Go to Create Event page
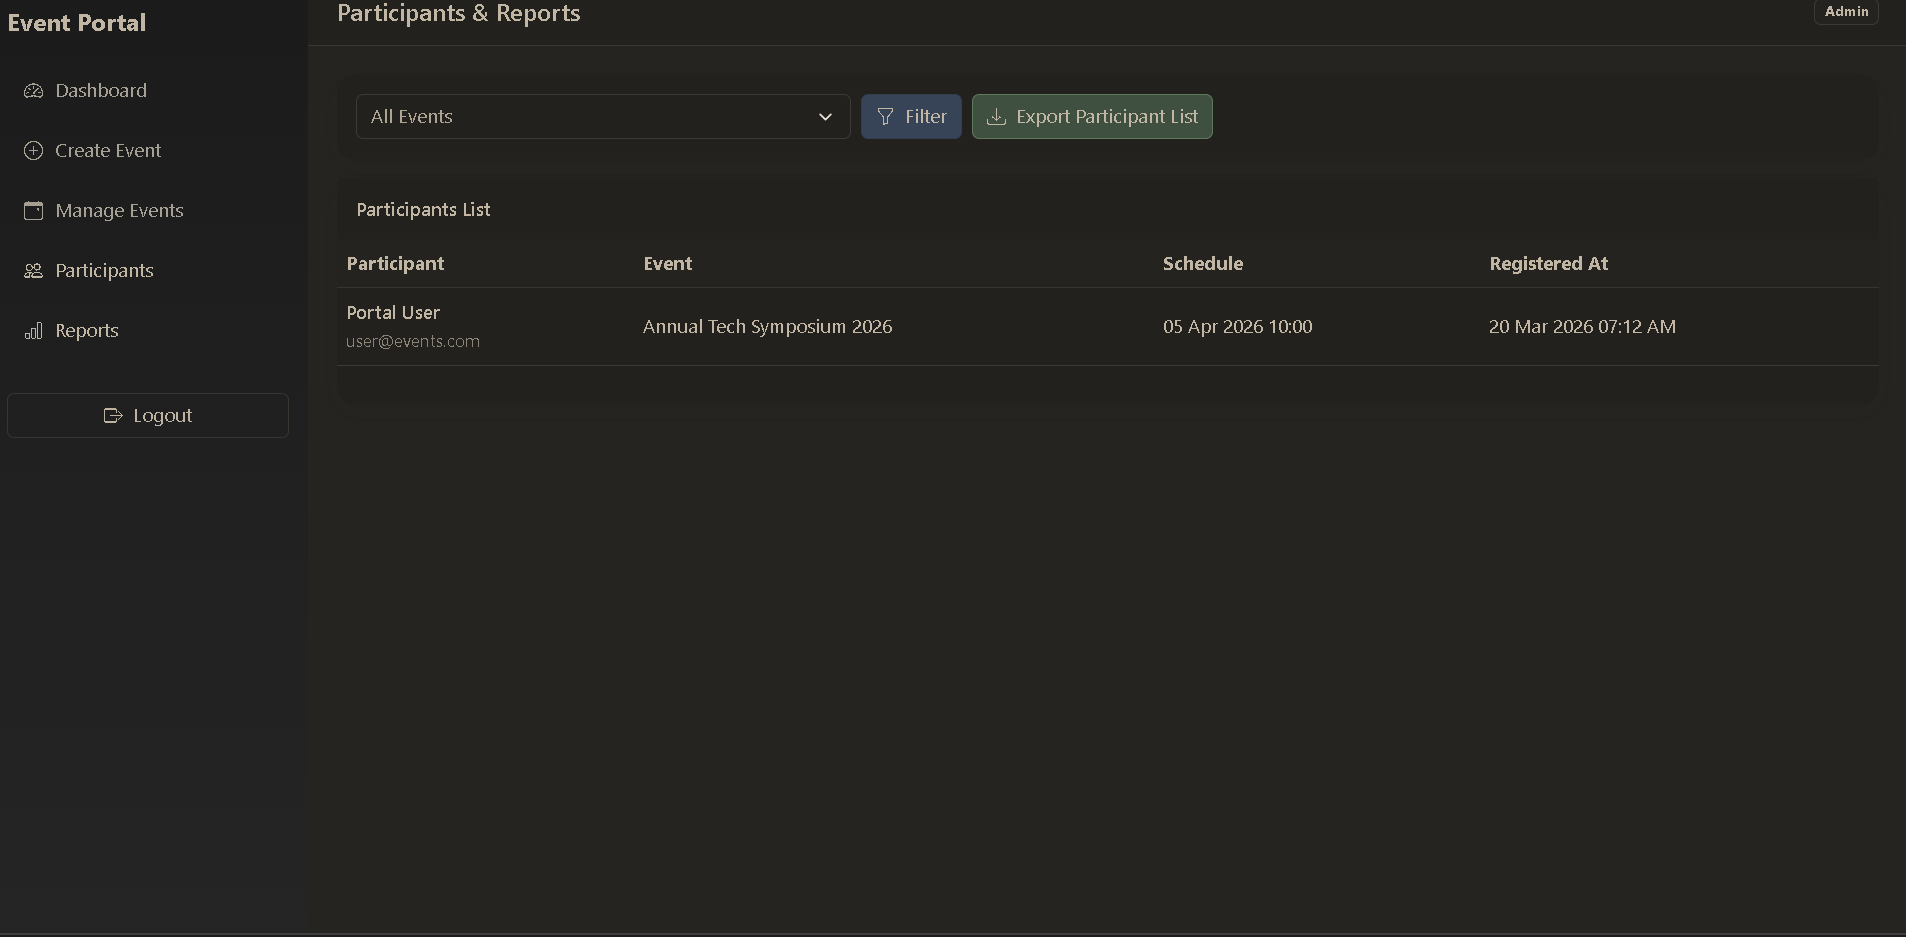 148,151
